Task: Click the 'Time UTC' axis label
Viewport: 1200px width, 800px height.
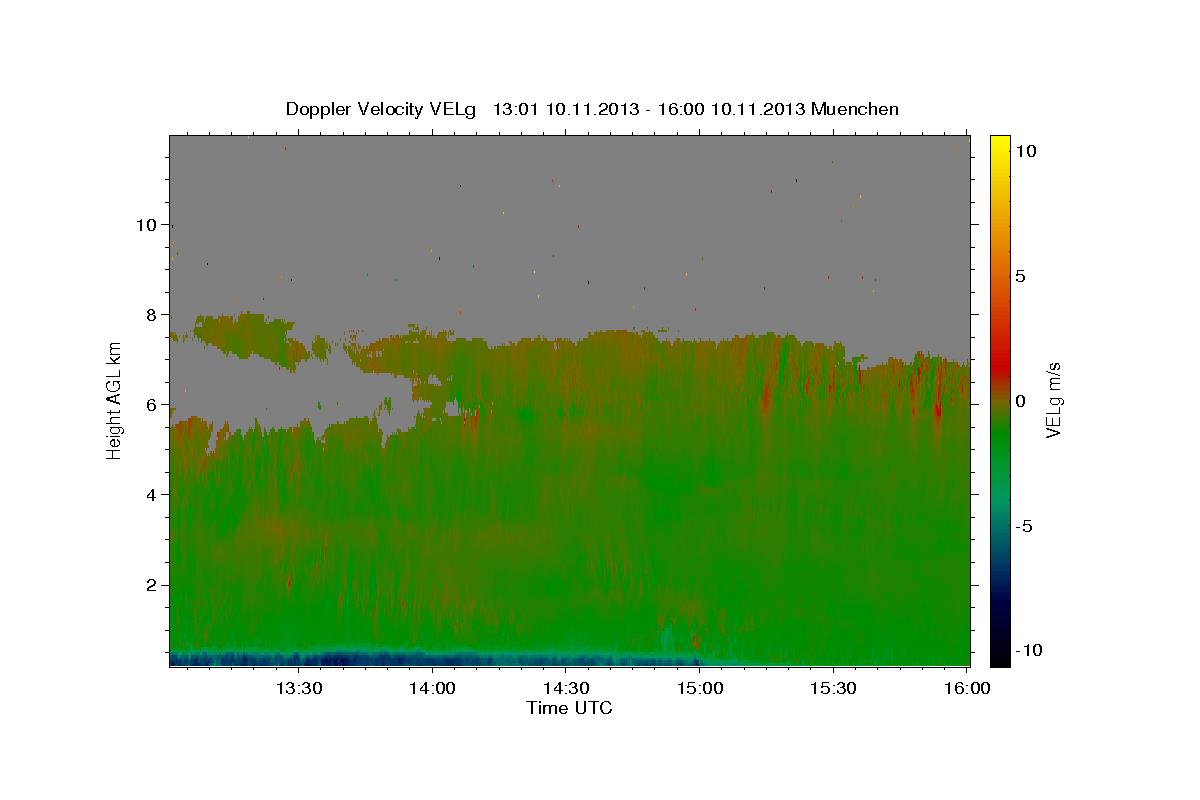Action: tap(569, 708)
